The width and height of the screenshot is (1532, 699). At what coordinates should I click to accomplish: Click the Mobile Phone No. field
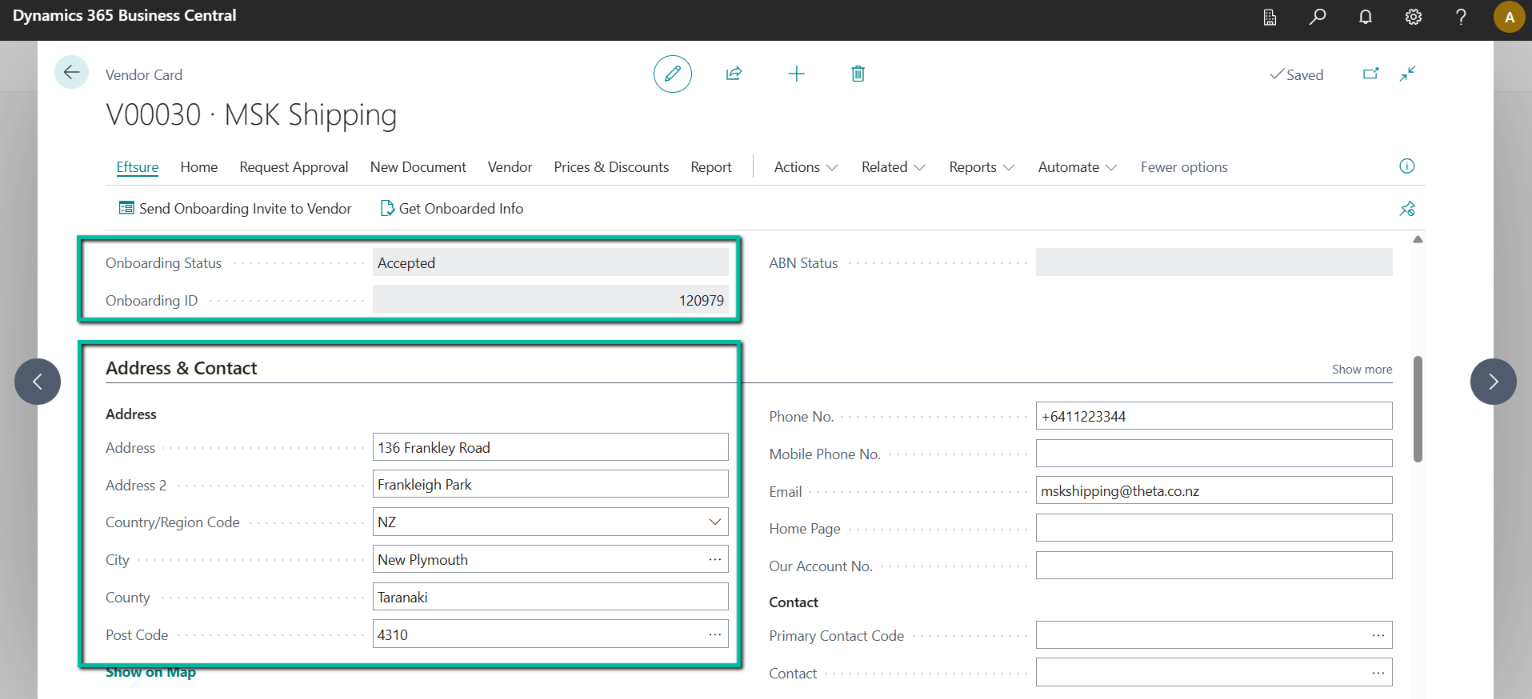click(x=1214, y=453)
